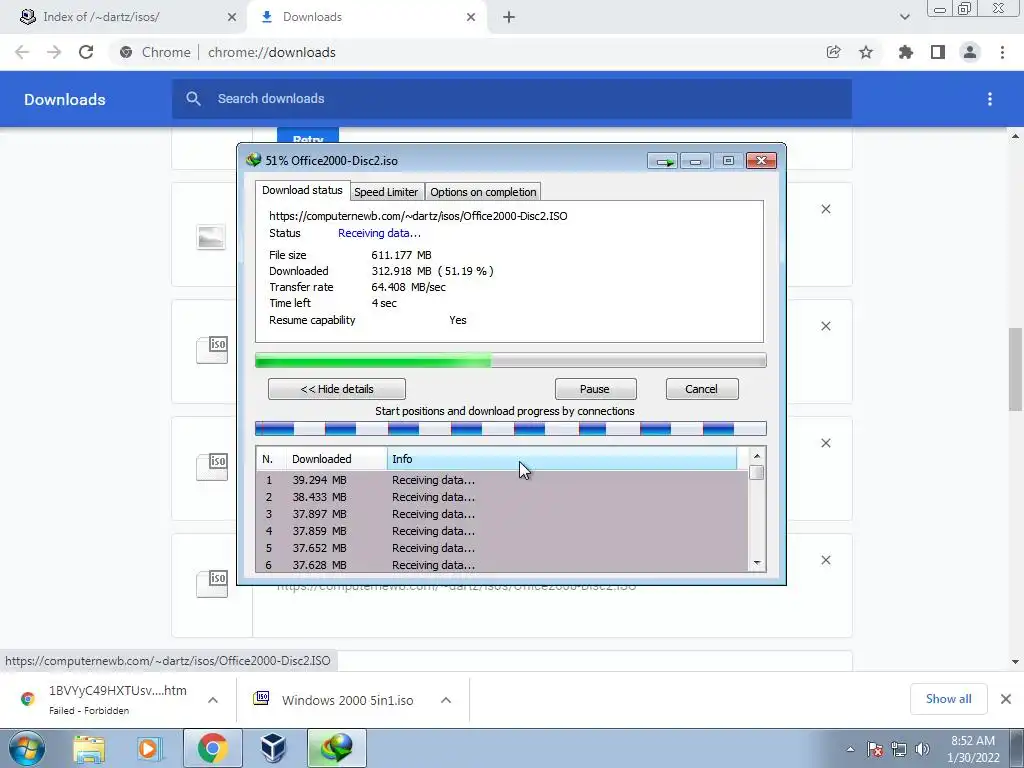This screenshot has height=768, width=1024.
Task: Show hidden system tray icons
Action: pyautogui.click(x=850, y=749)
